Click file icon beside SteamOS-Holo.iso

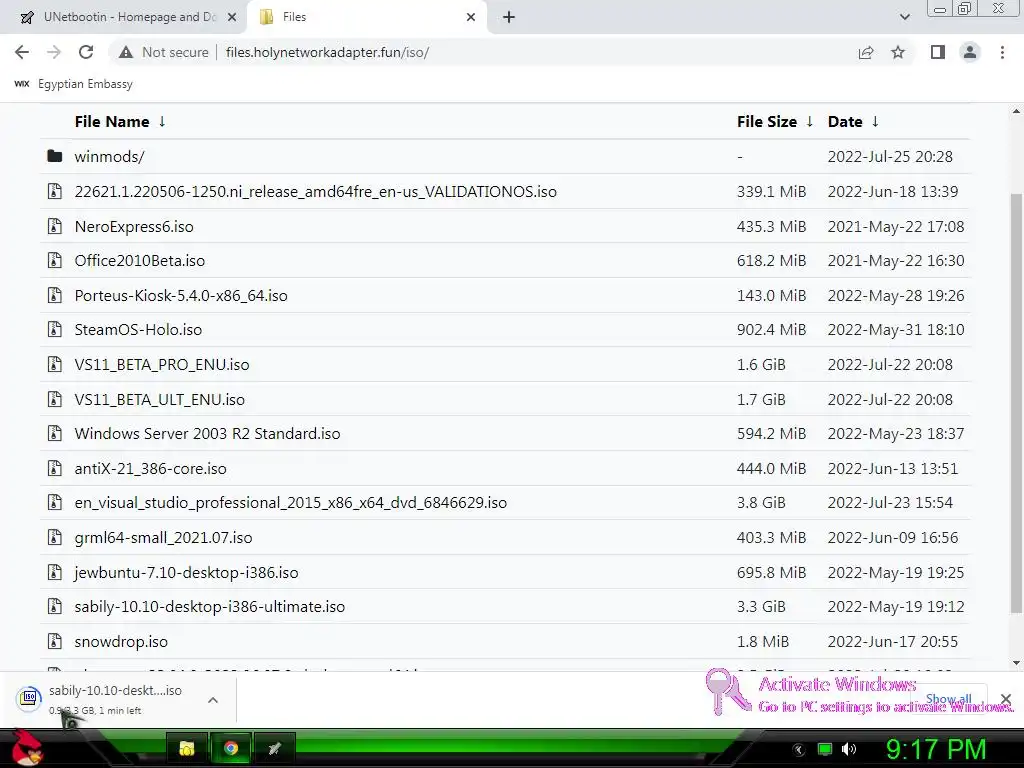(x=55, y=330)
